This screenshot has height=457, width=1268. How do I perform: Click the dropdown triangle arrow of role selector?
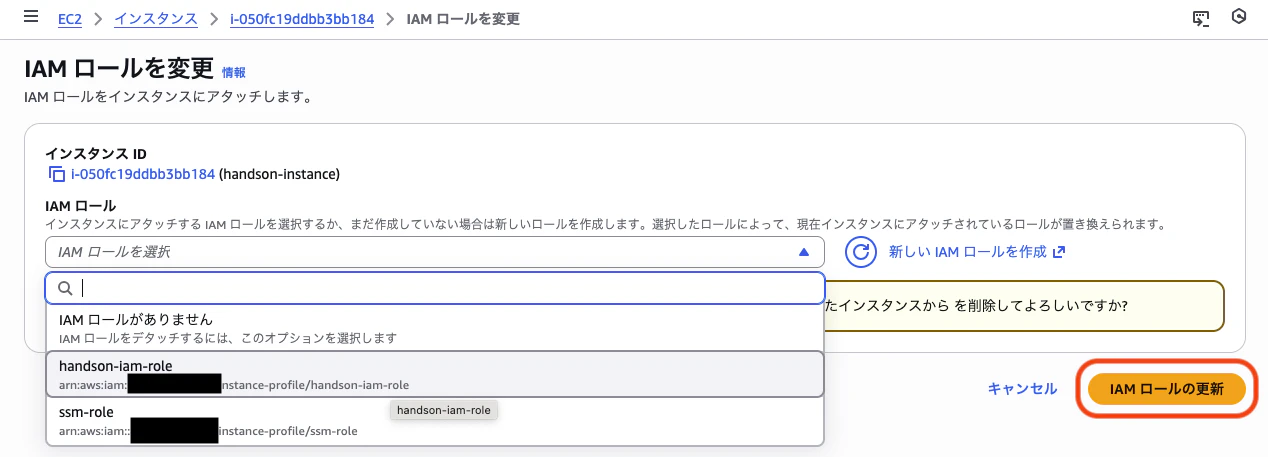804,252
